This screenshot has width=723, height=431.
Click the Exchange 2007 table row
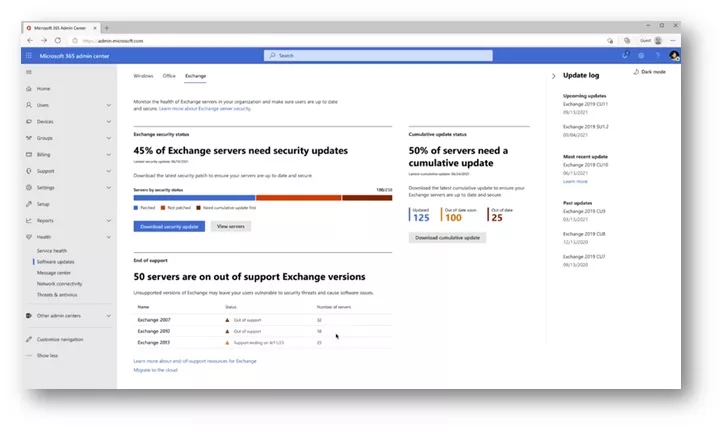pos(263,320)
